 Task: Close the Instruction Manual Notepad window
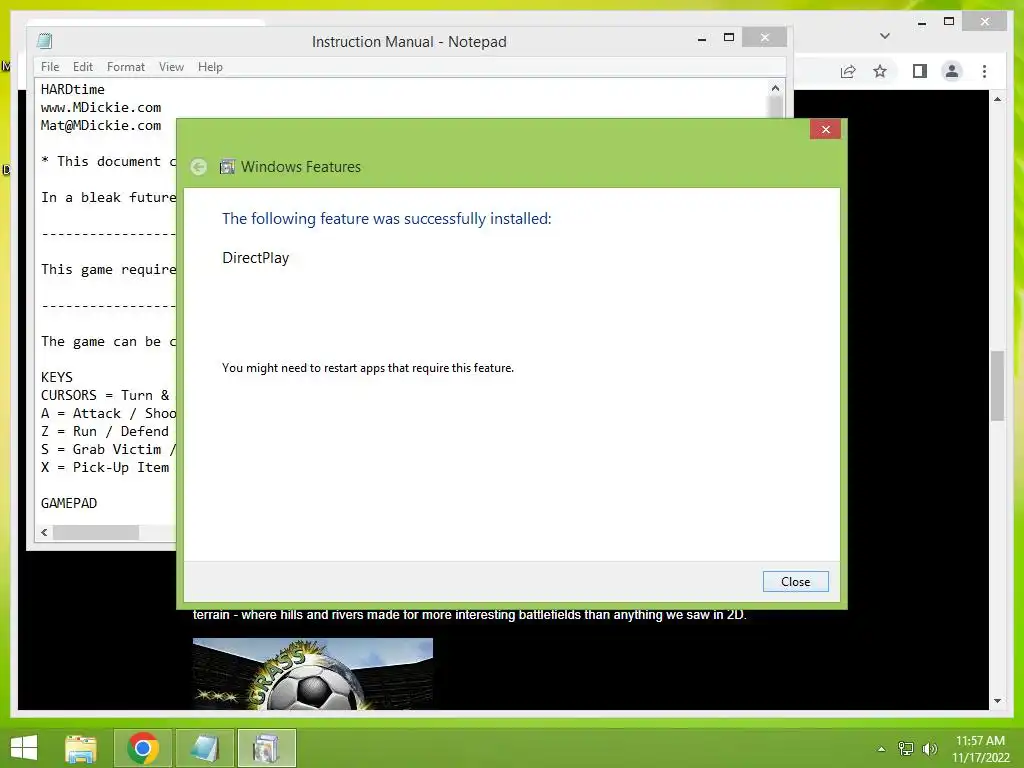(765, 38)
